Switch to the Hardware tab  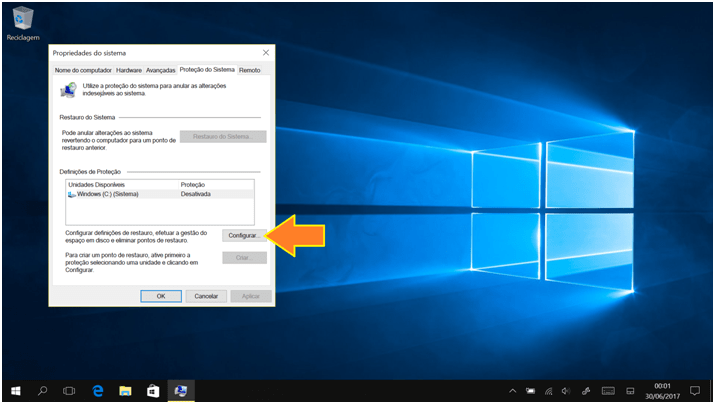(128, 70)
